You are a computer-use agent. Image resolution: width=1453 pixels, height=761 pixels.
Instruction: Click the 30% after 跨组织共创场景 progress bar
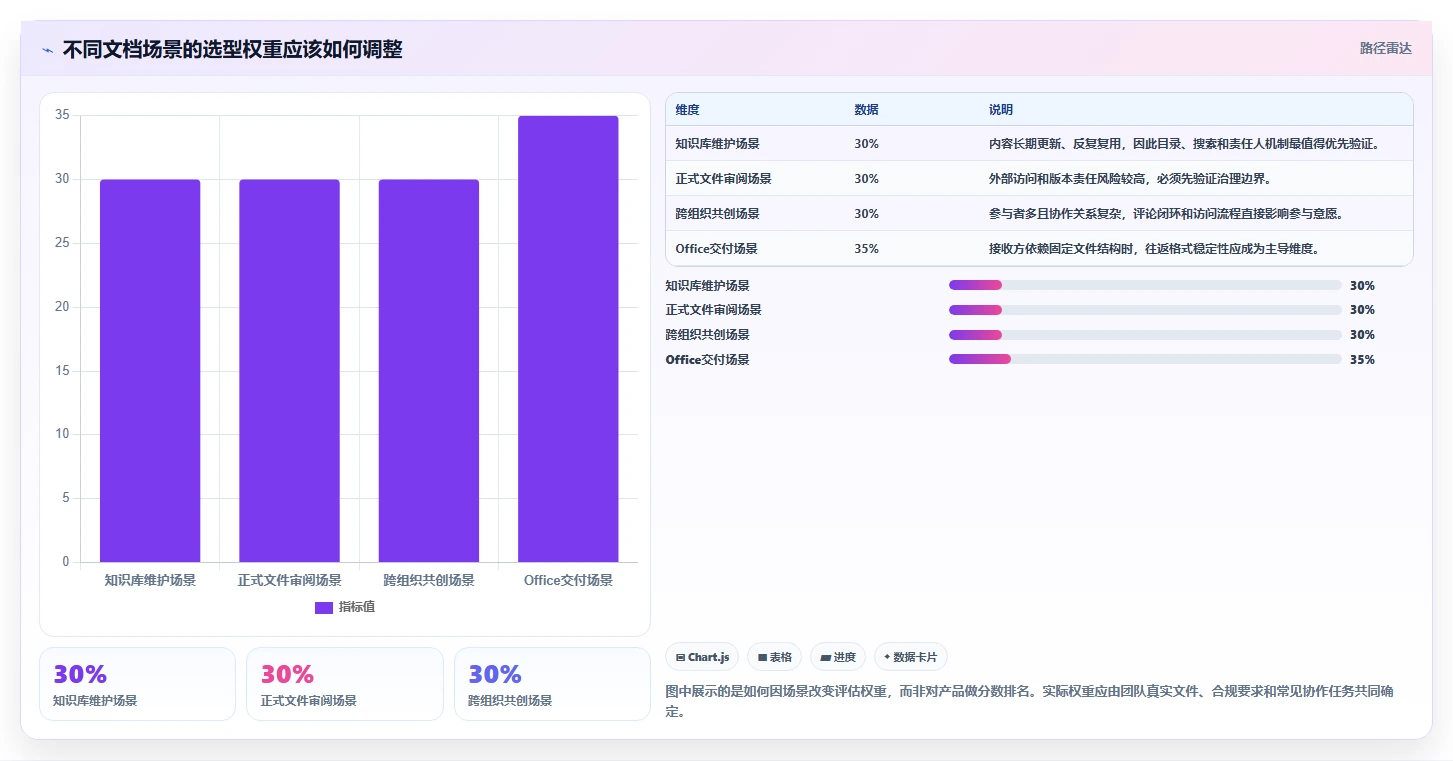[x=1362, y=335]
